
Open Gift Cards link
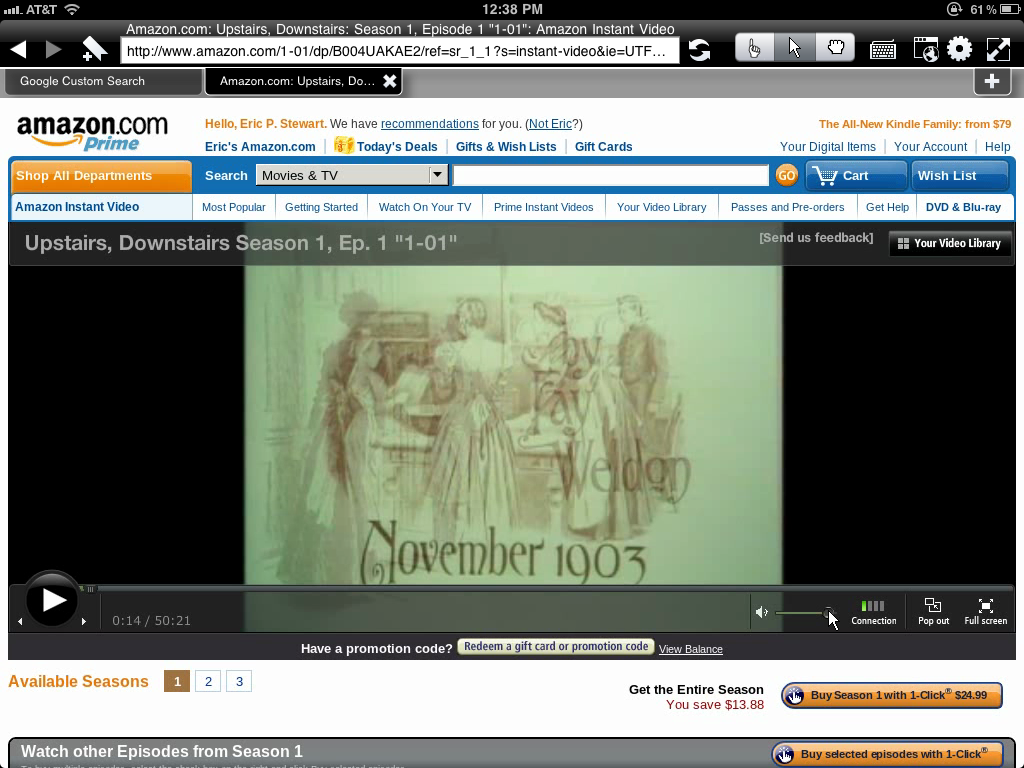click(603, 147)
